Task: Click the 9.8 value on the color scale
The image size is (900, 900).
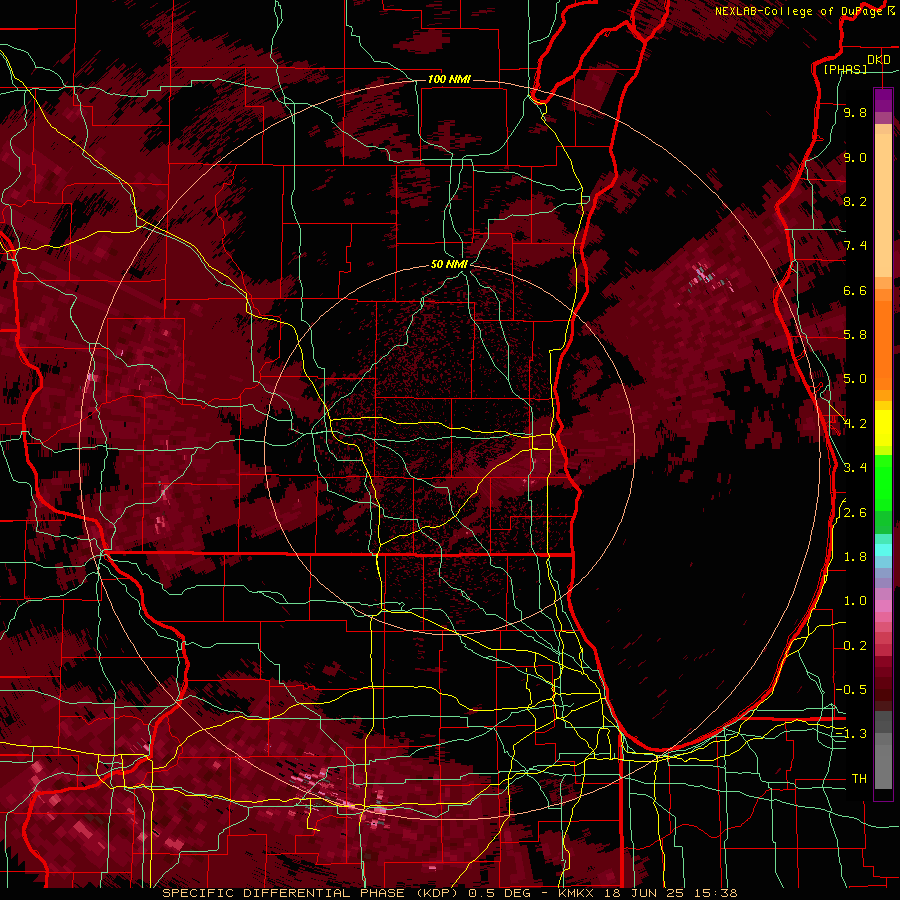Action: click(855, 112)
